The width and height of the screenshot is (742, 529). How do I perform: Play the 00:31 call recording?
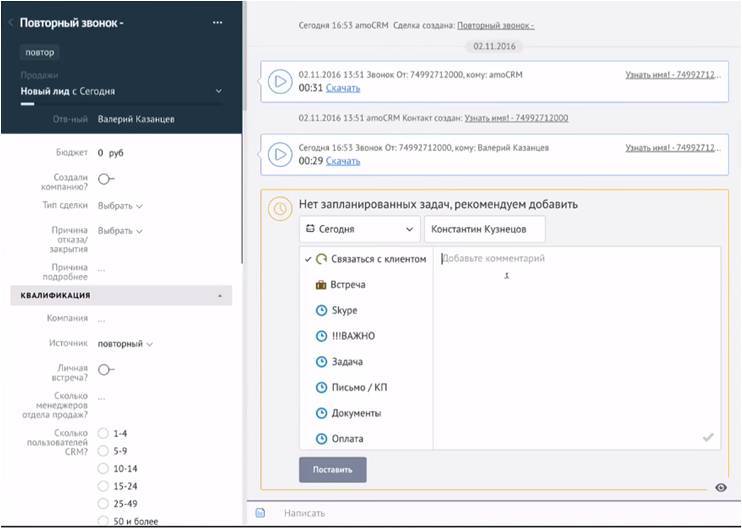pyautogui.click(x=280, y=81)
